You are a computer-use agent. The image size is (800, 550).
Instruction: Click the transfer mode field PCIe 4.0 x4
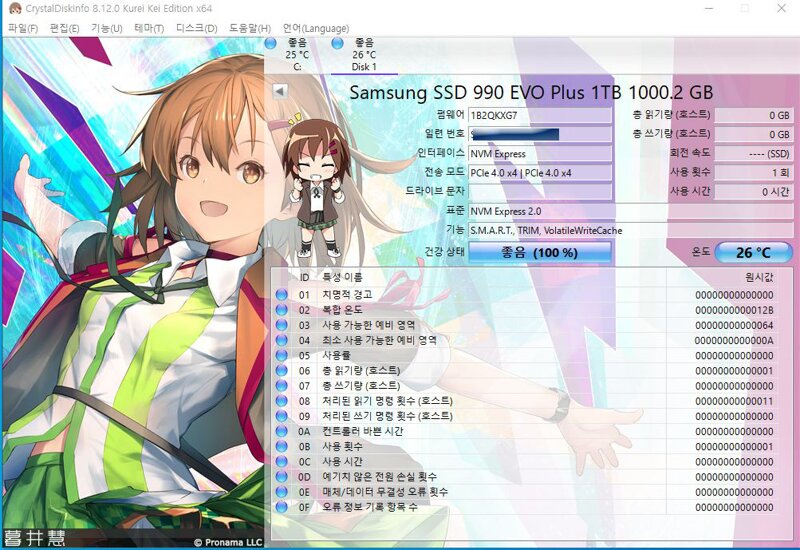(540, 173)
